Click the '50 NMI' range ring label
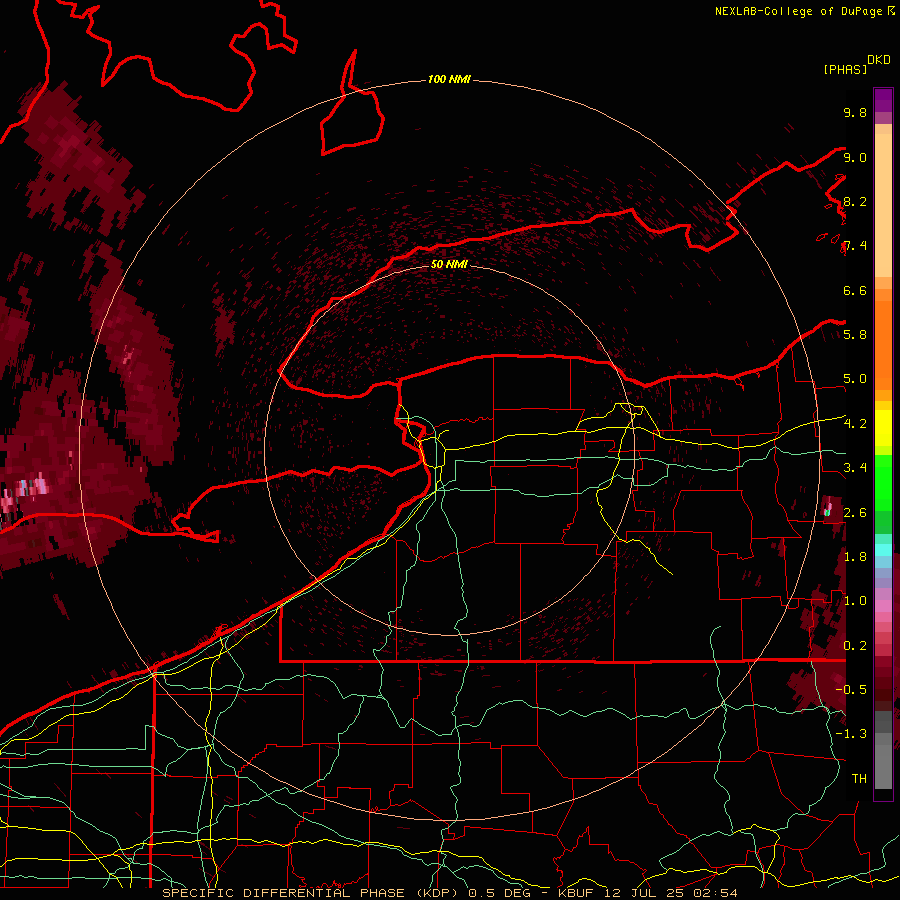This screenshot has width=900, height=900. click(449, 264)
